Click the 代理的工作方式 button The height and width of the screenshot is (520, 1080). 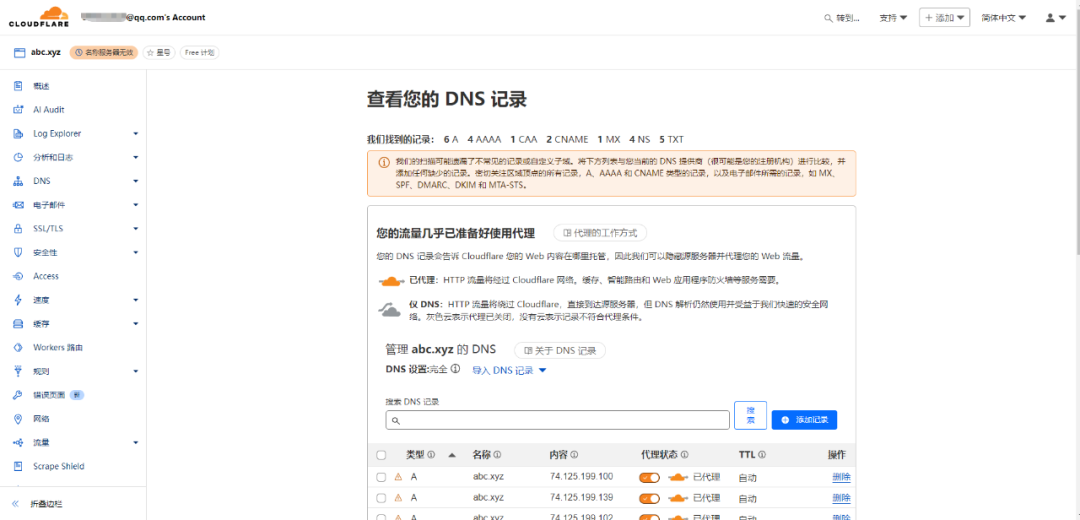pos(600,233)
